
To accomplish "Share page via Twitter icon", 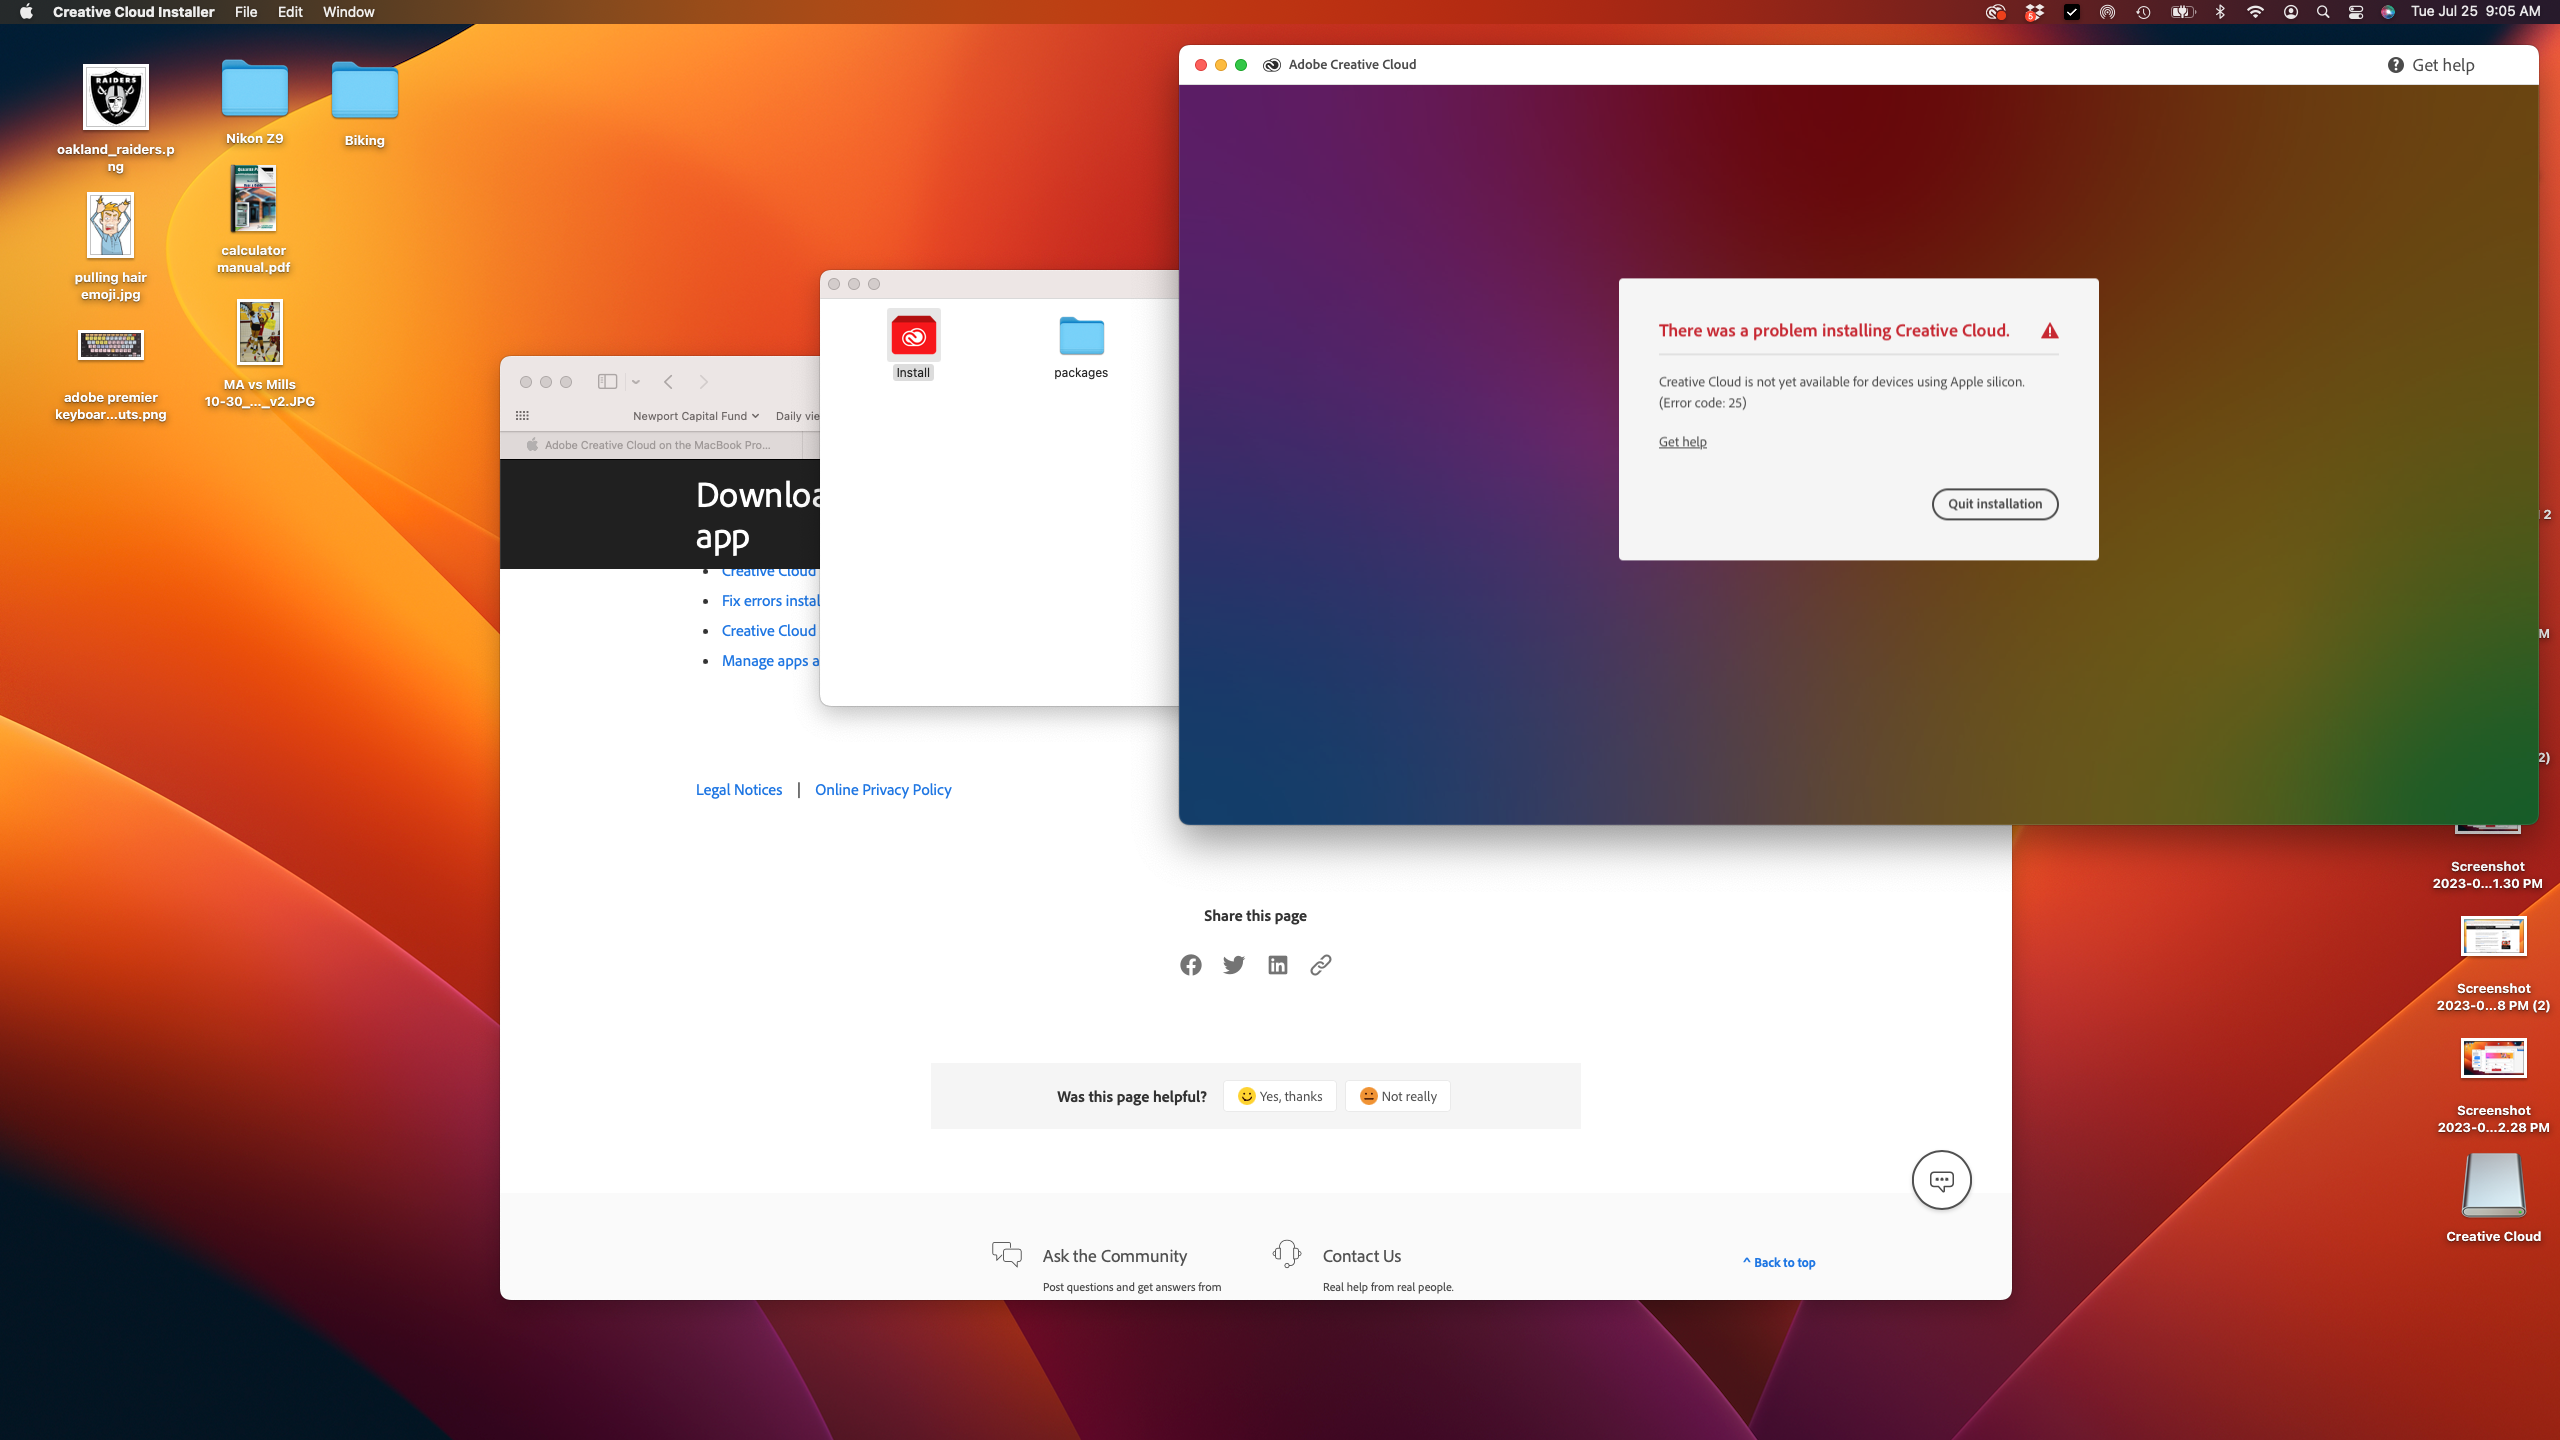I will point(1234,965).
